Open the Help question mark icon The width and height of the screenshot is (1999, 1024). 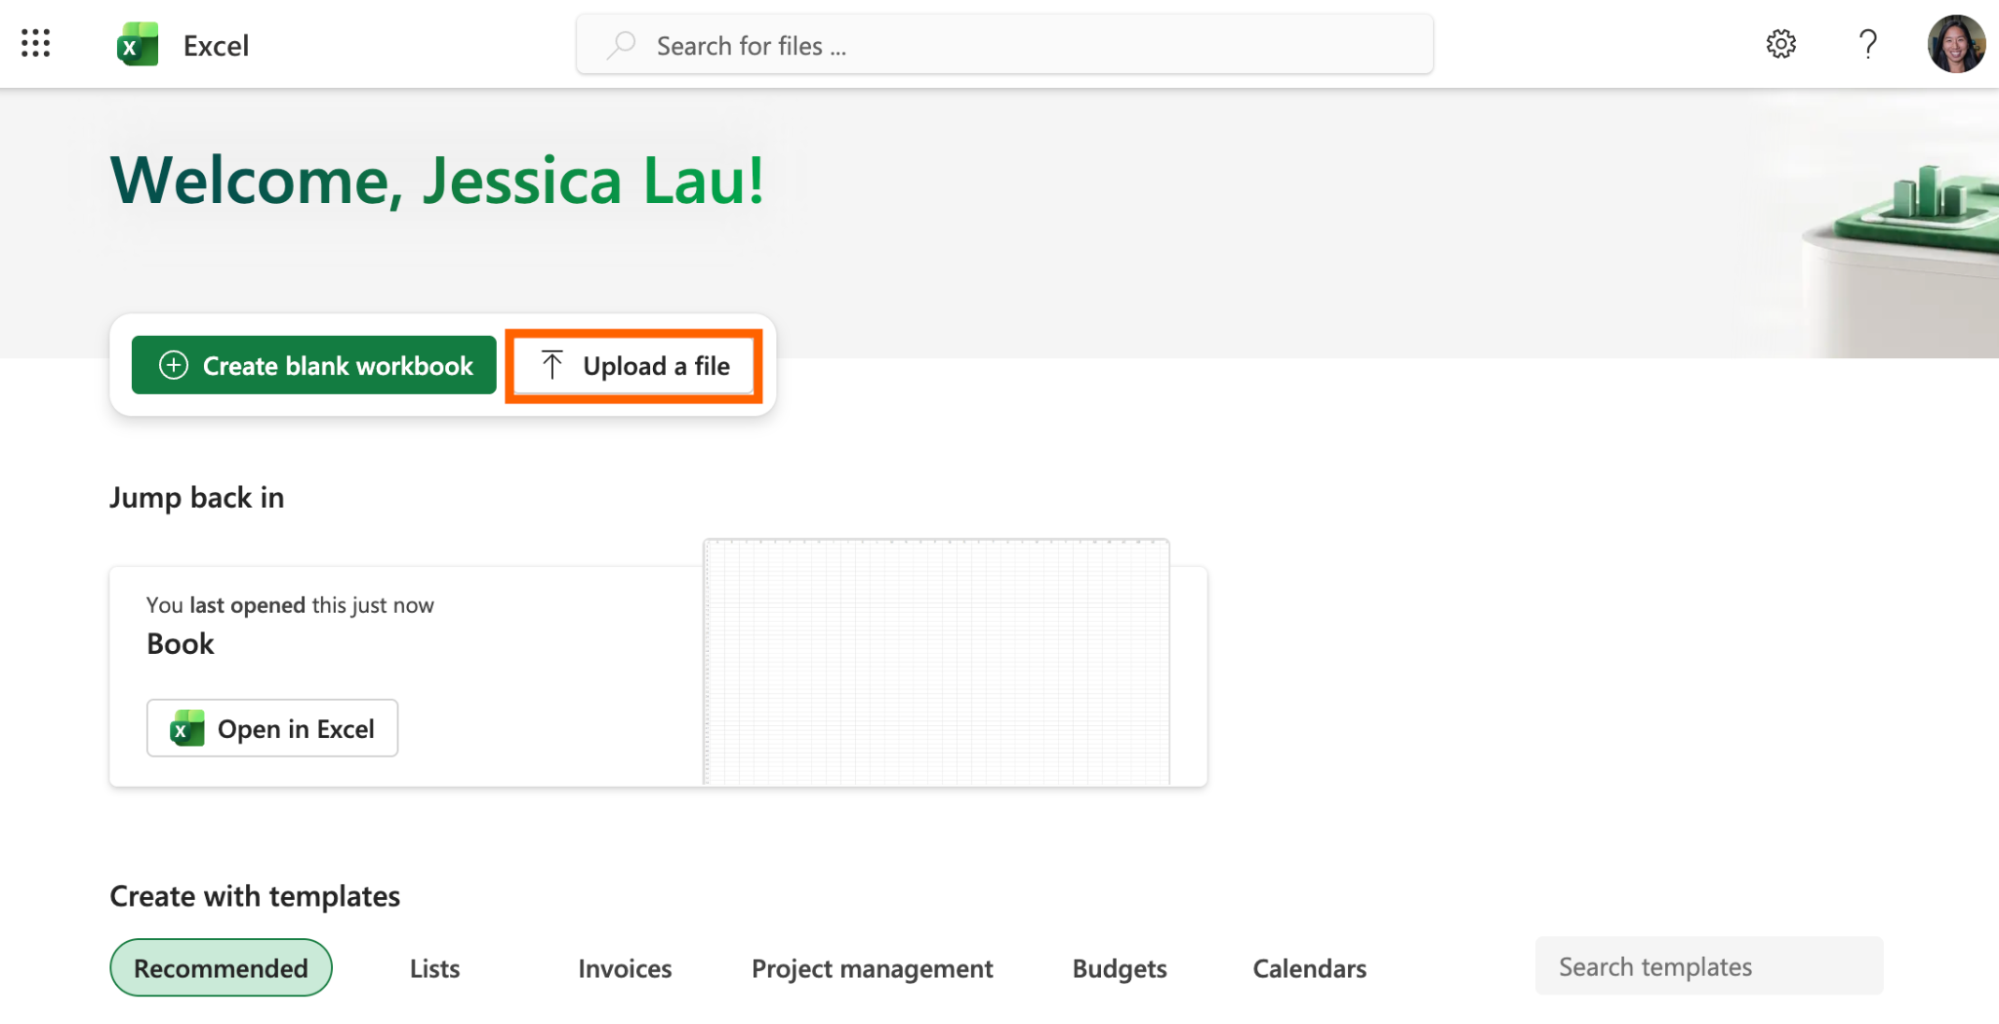[1867, 44]
